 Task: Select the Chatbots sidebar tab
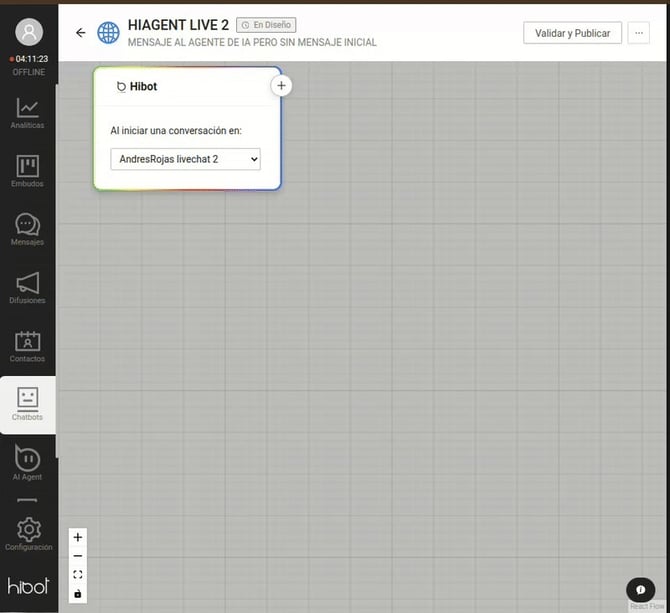[27, 404]
